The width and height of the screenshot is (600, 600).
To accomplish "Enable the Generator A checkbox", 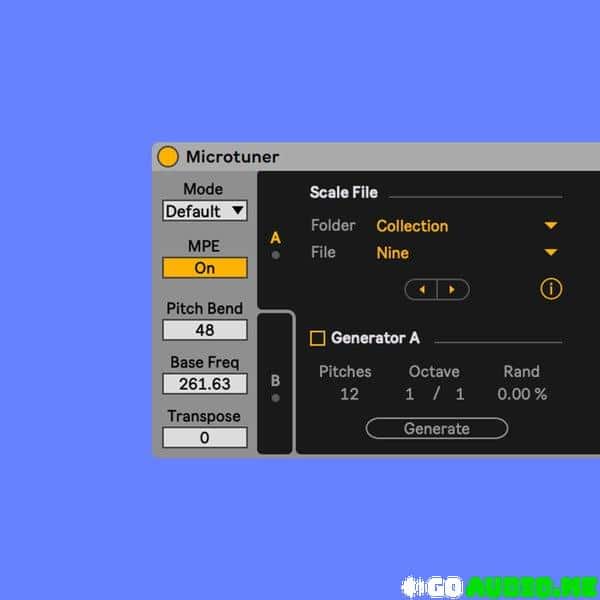I will click(318, 338).
